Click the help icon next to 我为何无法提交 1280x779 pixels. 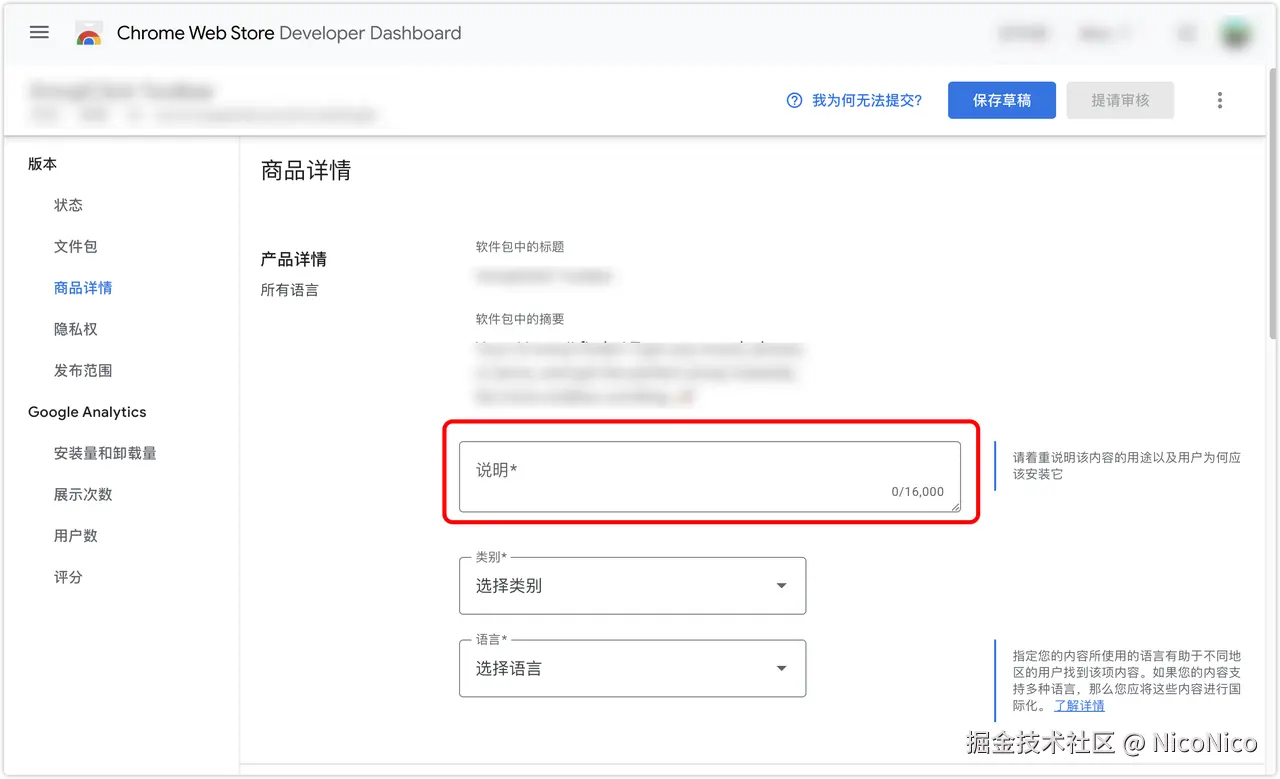(x=793, y=100)
